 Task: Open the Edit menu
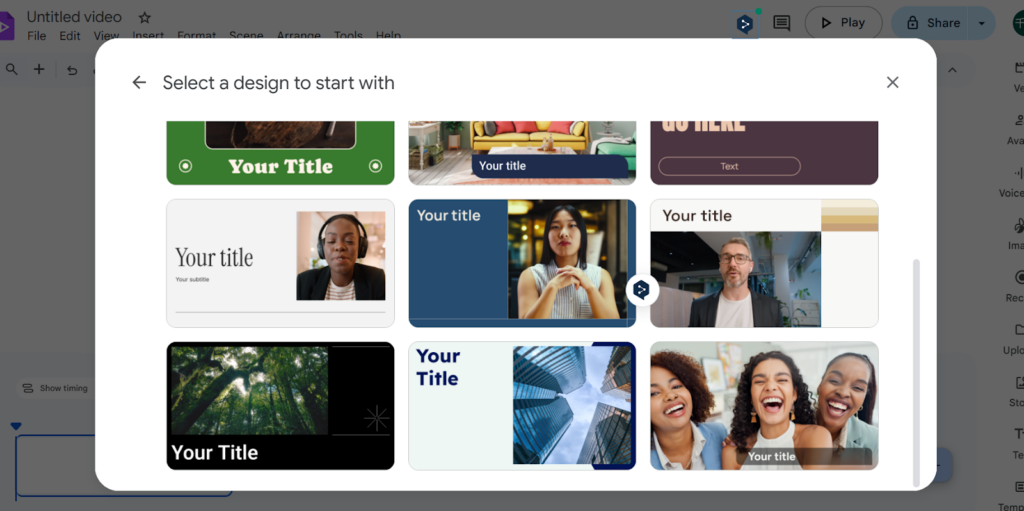point(70,36)
